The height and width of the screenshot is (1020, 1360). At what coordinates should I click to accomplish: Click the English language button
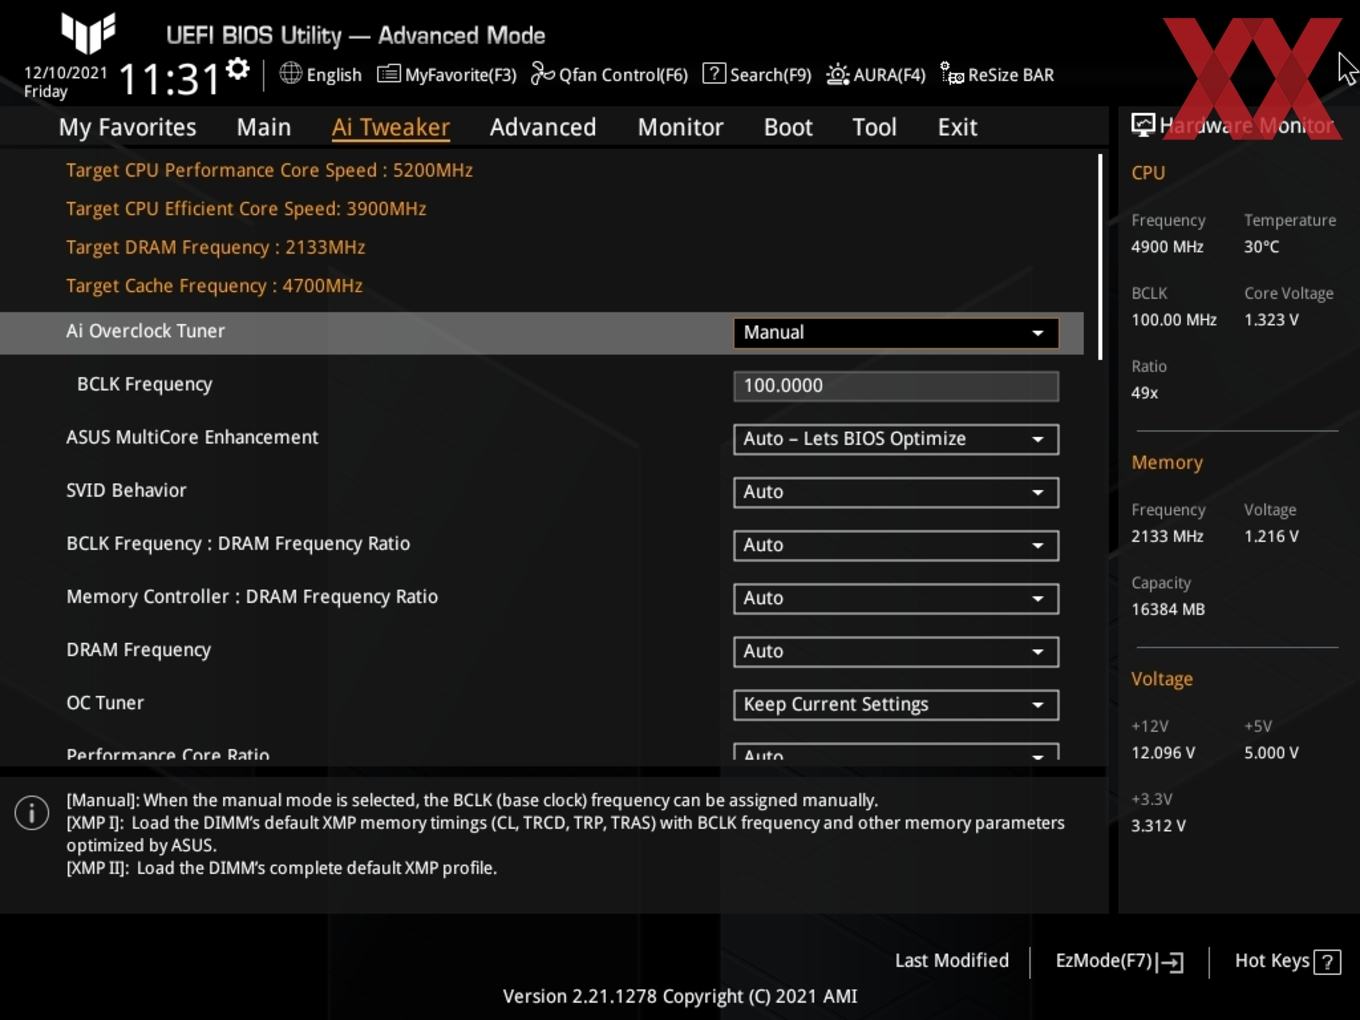[334, 75]
